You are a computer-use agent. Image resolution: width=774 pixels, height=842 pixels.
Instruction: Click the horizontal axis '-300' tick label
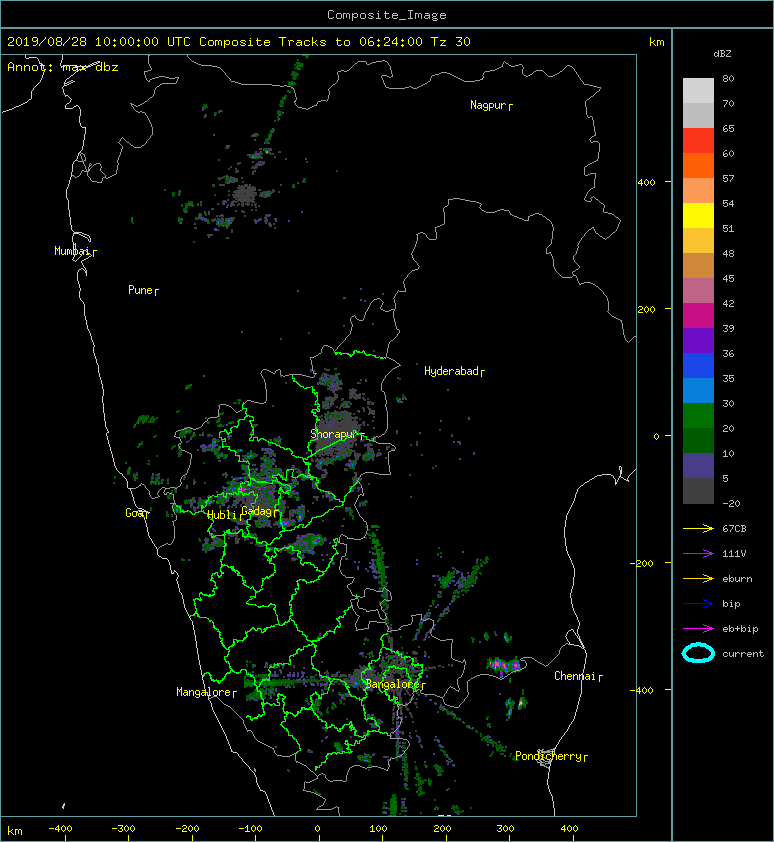pos(124,829)
